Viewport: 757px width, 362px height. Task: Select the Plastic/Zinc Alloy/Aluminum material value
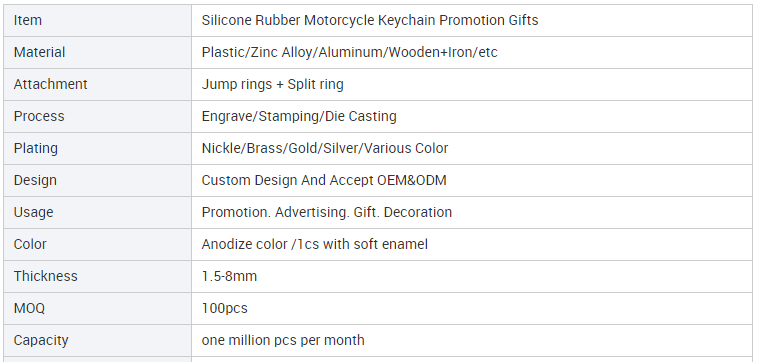[x=349, y=52]
